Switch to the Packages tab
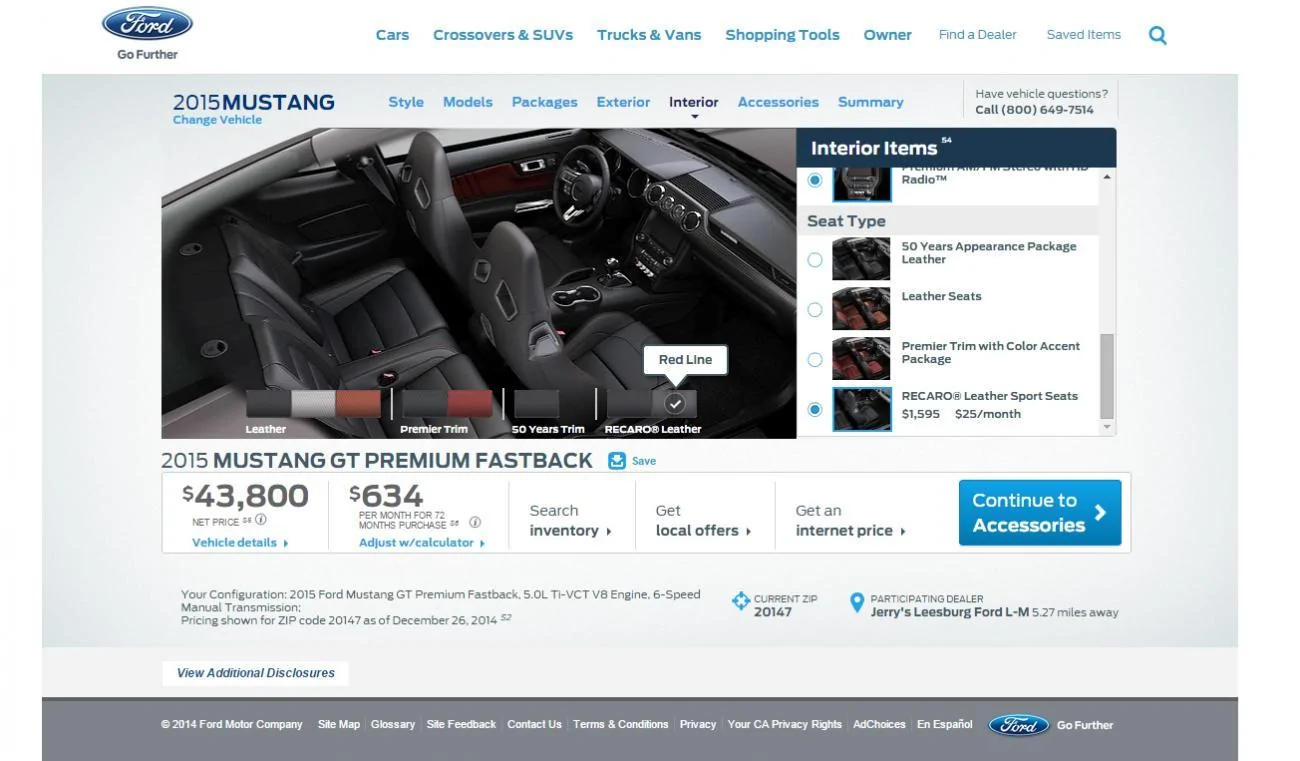 545,102
